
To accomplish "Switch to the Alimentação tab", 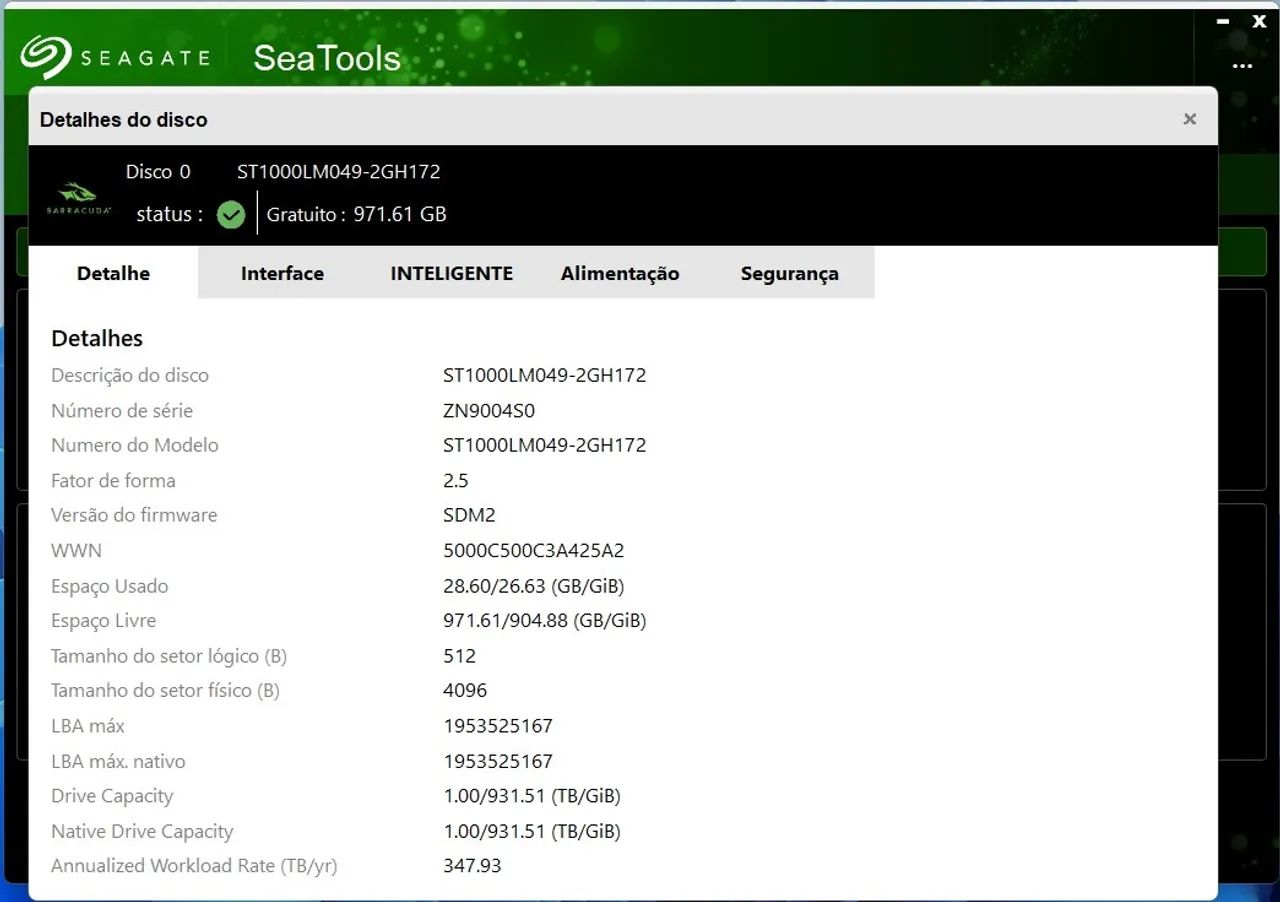I will click(620, 273).
